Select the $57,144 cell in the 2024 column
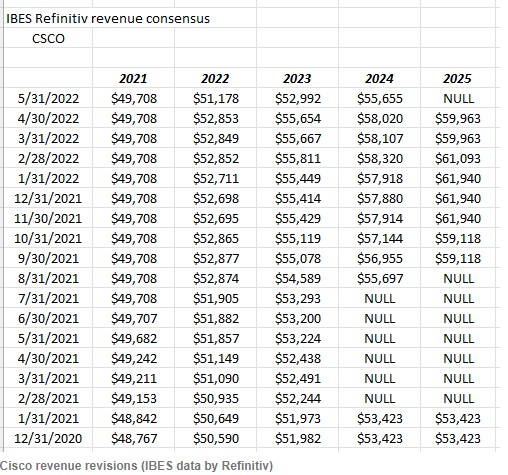Screen dimensions: 508x475 tap(379, 239)
